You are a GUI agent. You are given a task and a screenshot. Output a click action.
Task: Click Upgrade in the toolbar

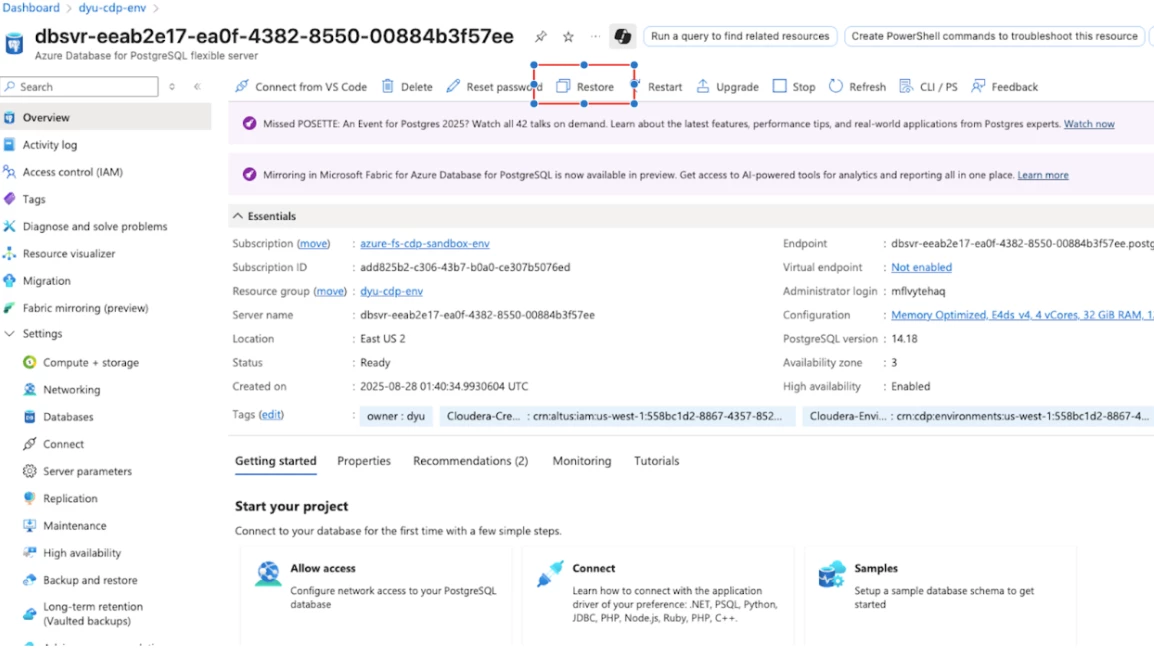pyautogui.click(x=727, y=87)
